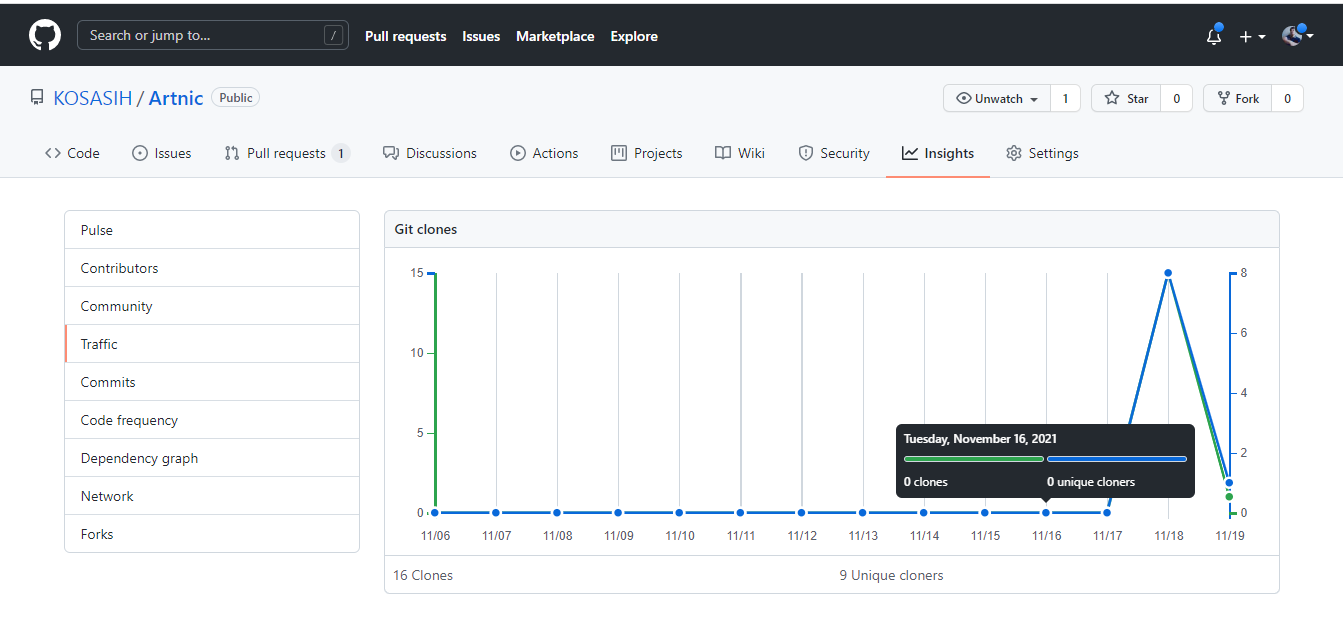Image resolution: width=1343 pixels, height=623 pixels.
Task: Click the Pull requests counter badge 1
Action: coord(341,153)
